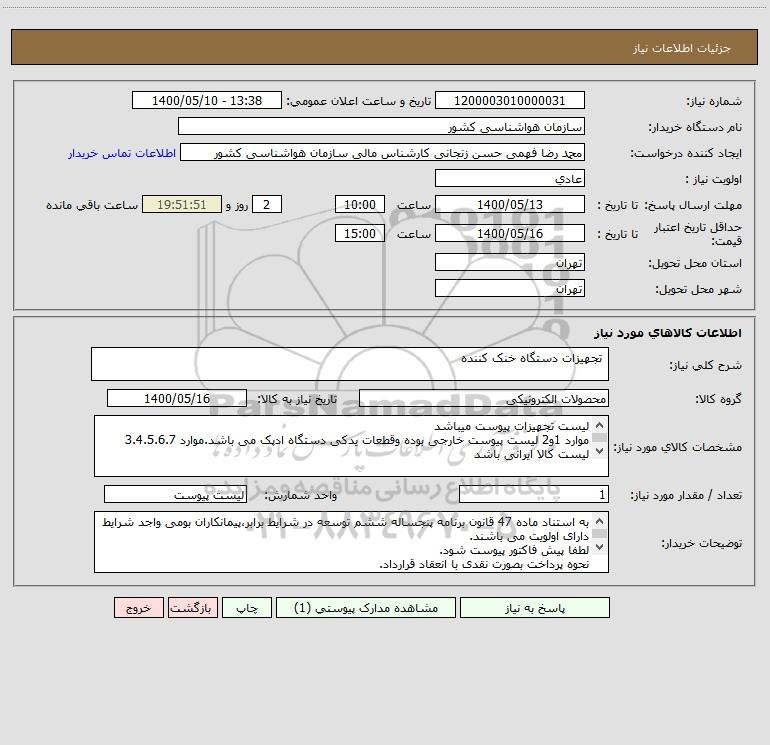Screen dimensions: 770x745
Task: Click the حداقل تاریخ اعتبار قیمت label
Action: 698,234
